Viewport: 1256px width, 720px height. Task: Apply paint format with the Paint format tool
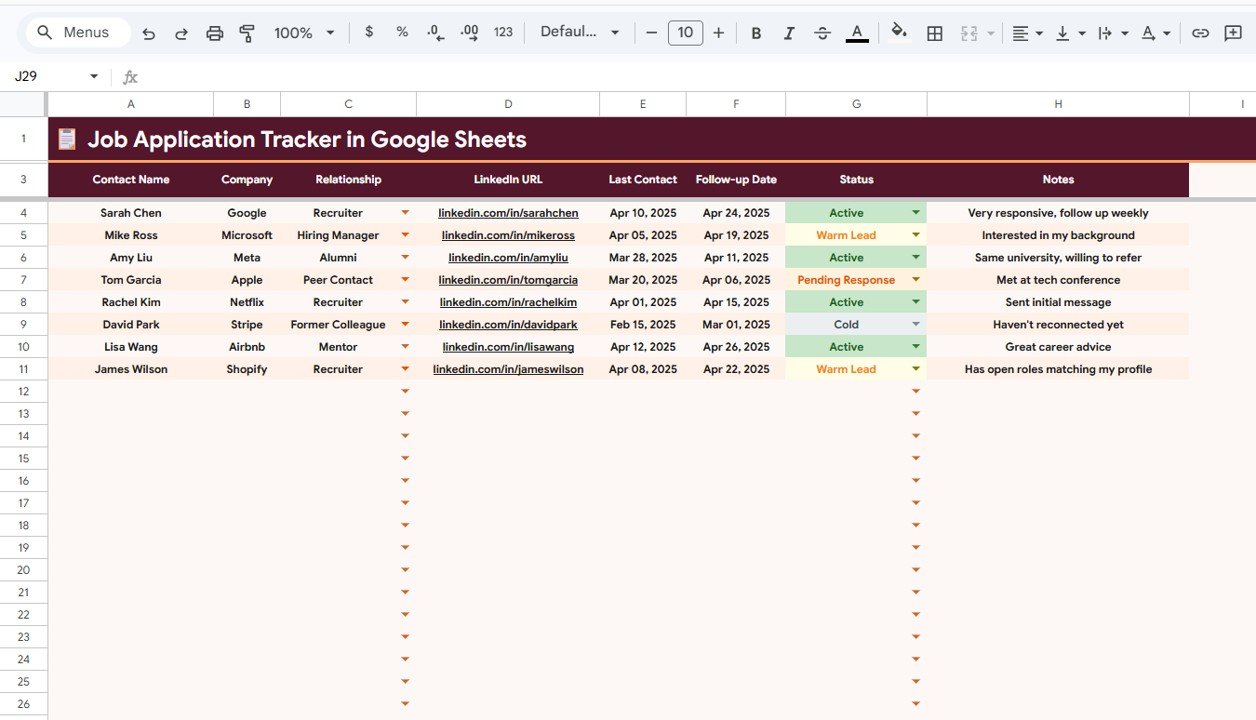coord(246,32)
